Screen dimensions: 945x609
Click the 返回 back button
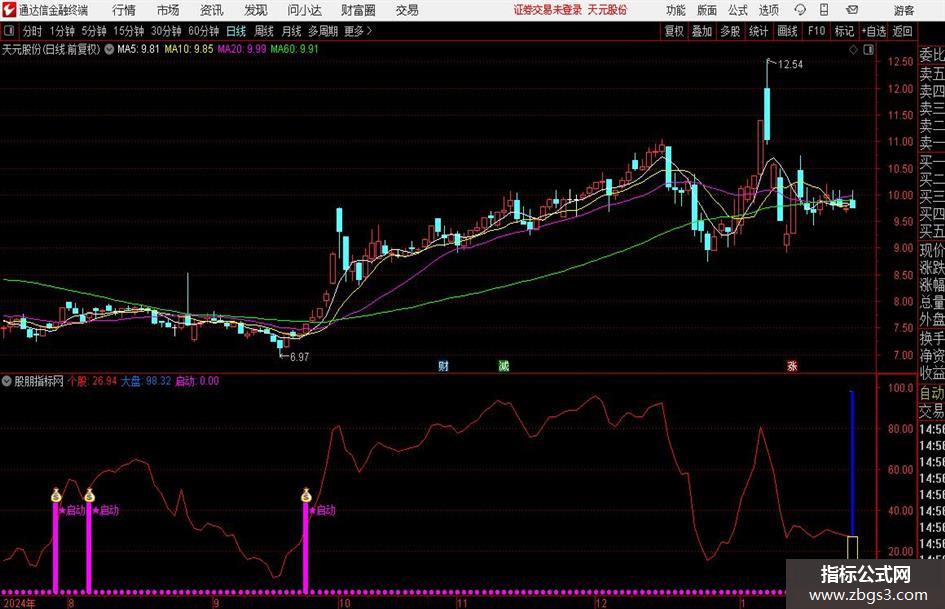(902, 31)
